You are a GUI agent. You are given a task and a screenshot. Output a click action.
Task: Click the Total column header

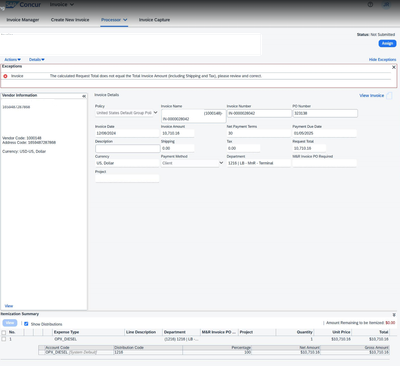click(384, 332)
